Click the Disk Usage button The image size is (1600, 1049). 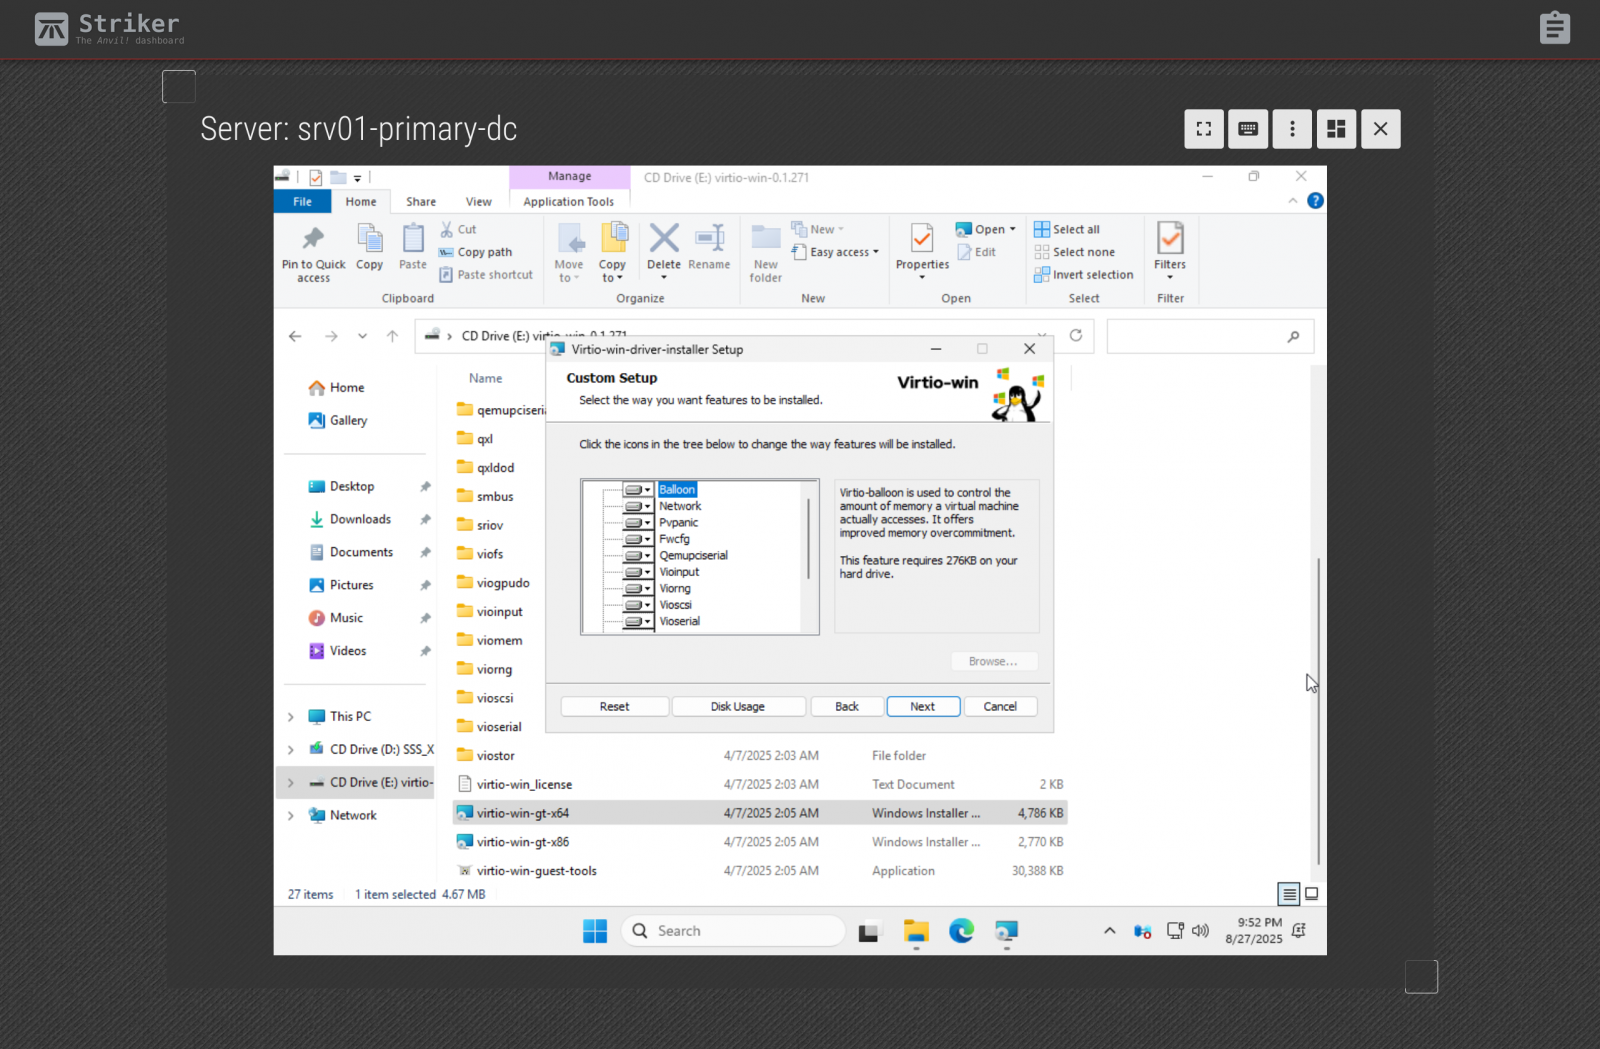(x=738, y=707)
